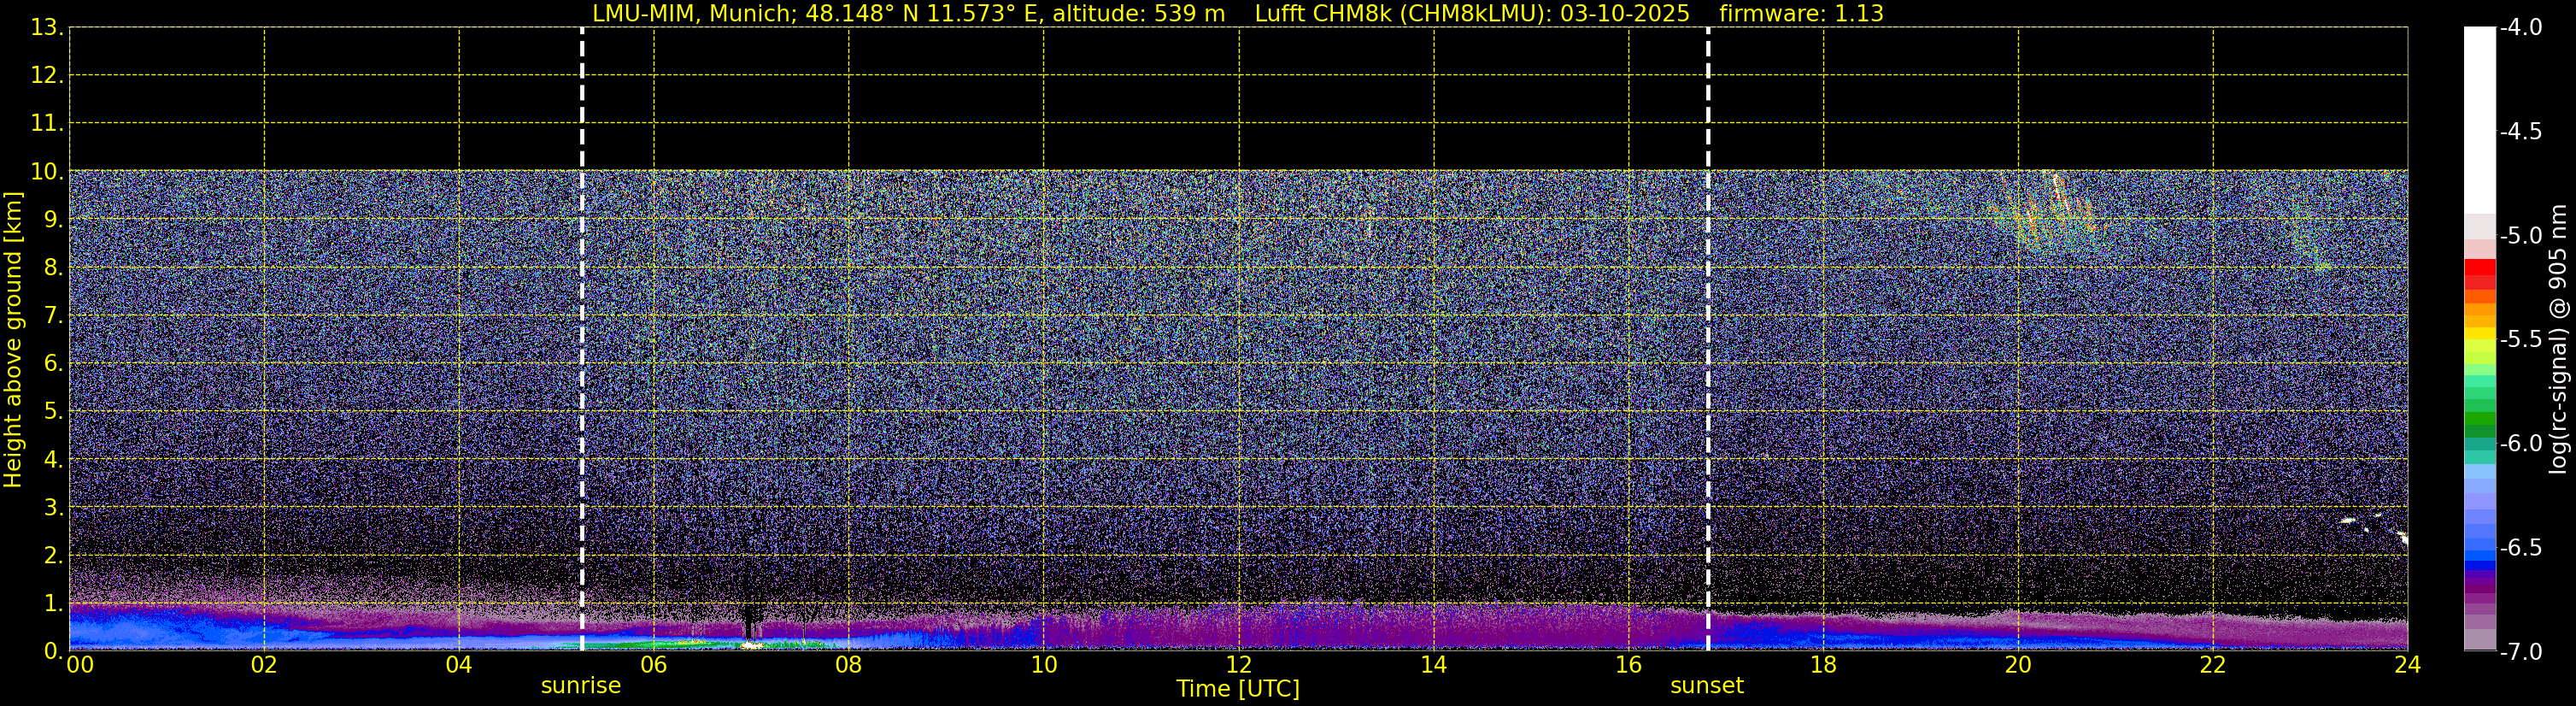Click the height-axis tick label '0.'
2576x706 pixels.
click(53, 651)
